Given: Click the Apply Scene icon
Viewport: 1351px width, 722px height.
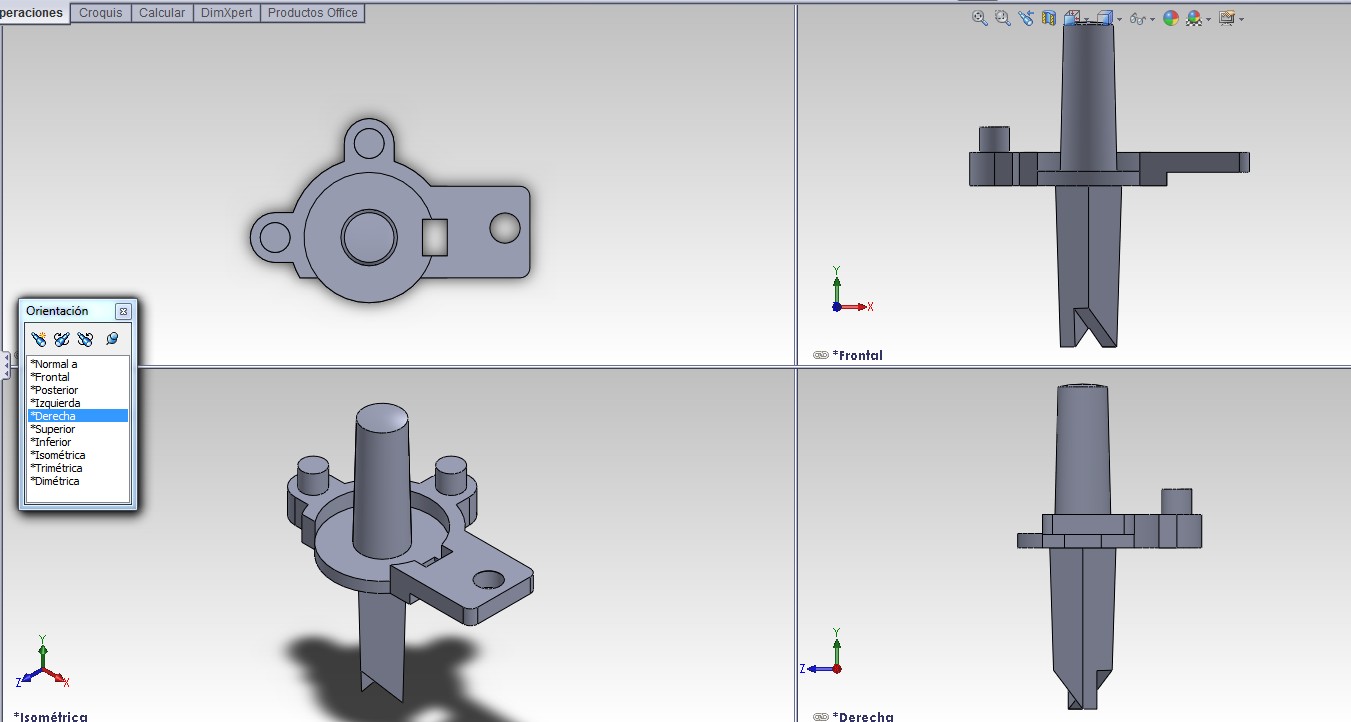Looking at the screenshot, I should click(x=1193, y=18).
